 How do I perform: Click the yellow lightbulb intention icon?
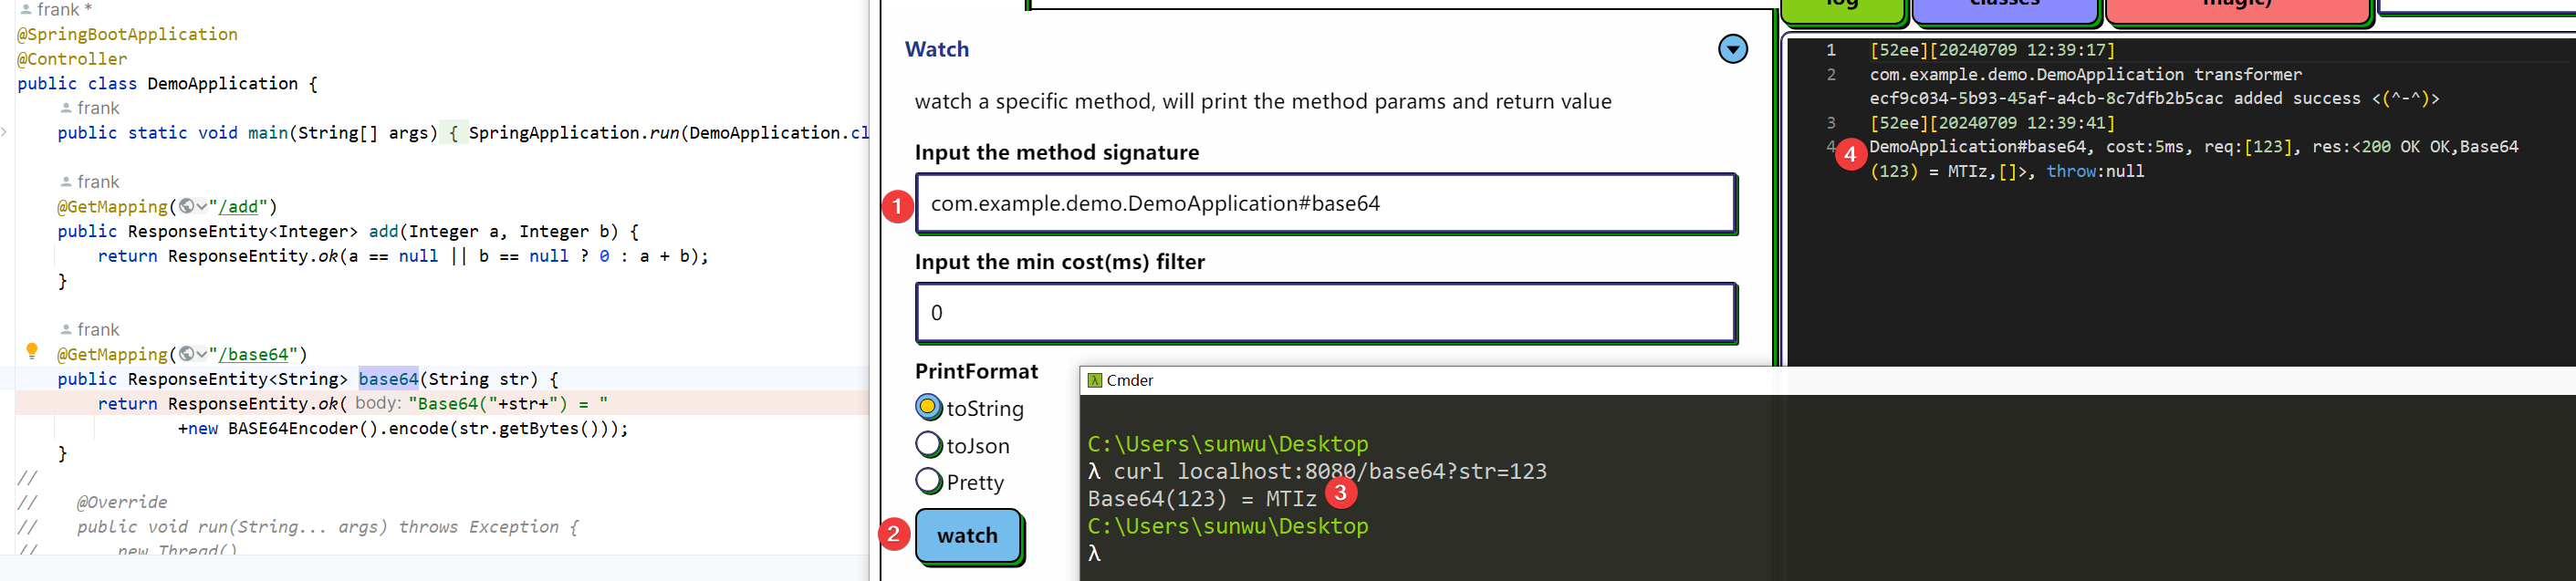[32, 351]
